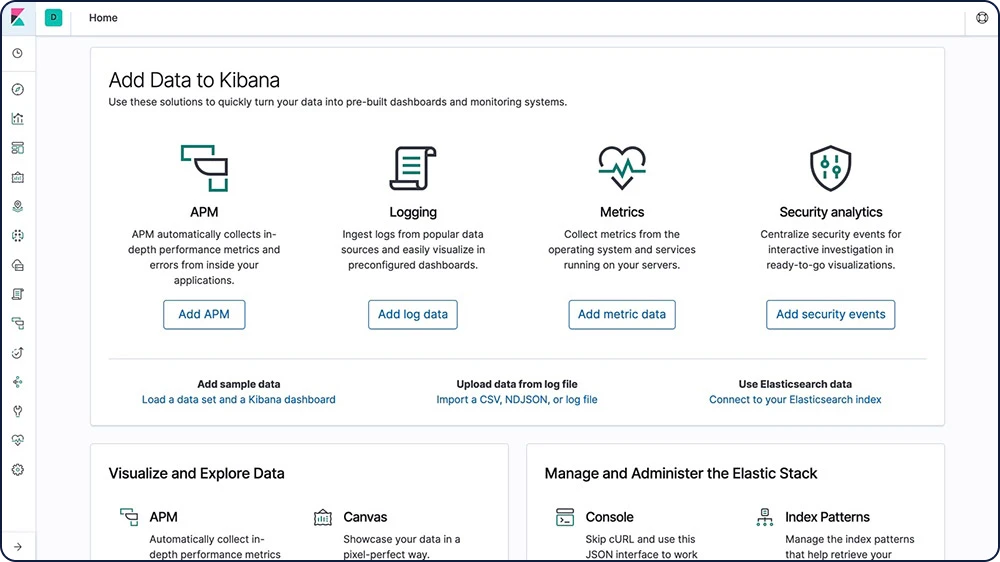This screenshot has height=562, width=1000.
Task: Open Stack Monitoring heartbeat sidebar icon
Action: [x=18, y=440]
